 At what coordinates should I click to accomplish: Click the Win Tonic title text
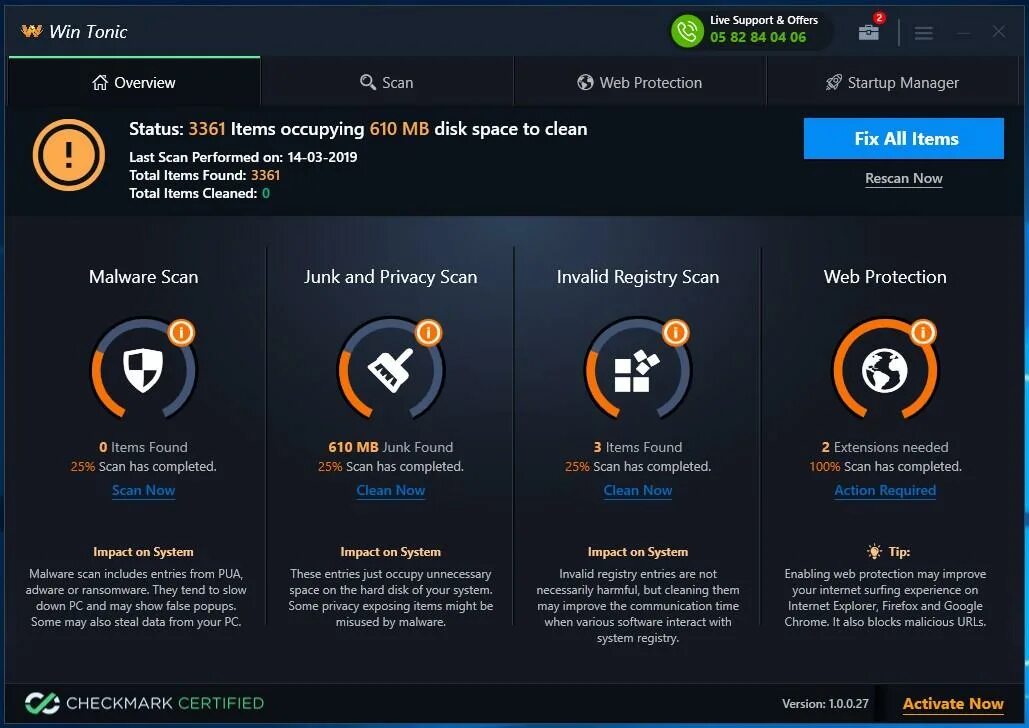point(88,32)
